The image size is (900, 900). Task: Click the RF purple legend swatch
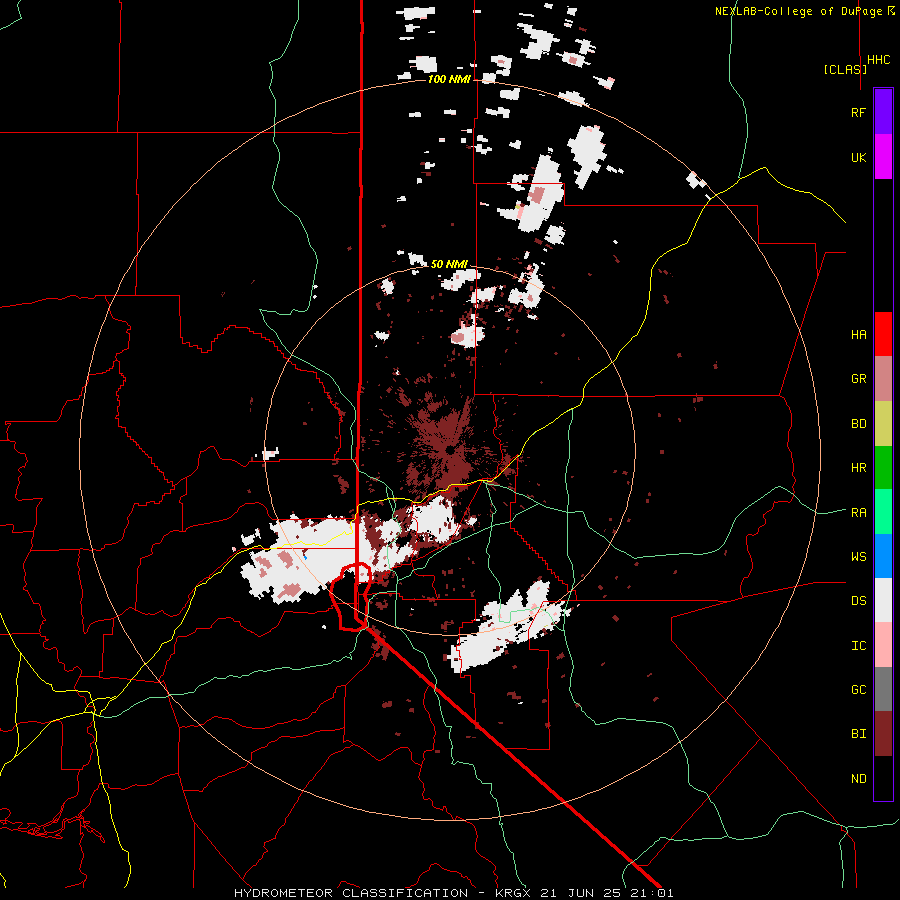(x=883, y=112)
